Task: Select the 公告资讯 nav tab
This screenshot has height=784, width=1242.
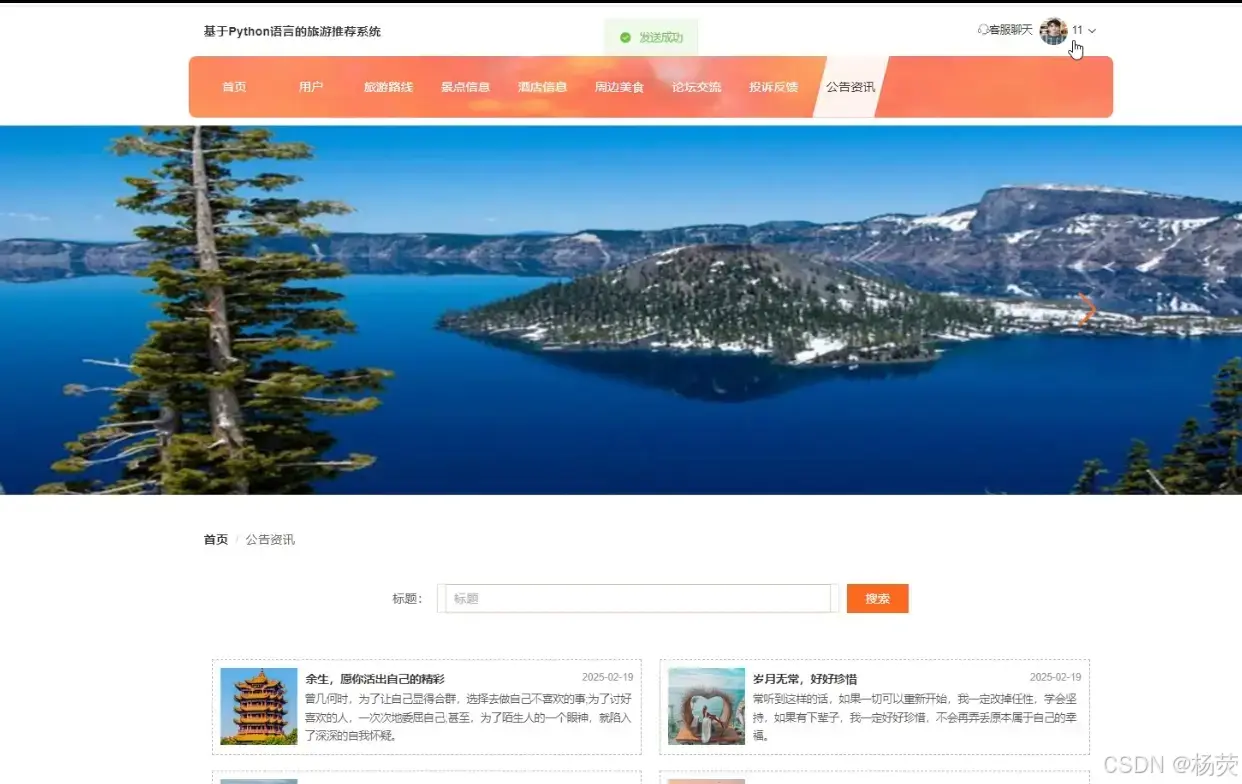Action: point(850,87)
